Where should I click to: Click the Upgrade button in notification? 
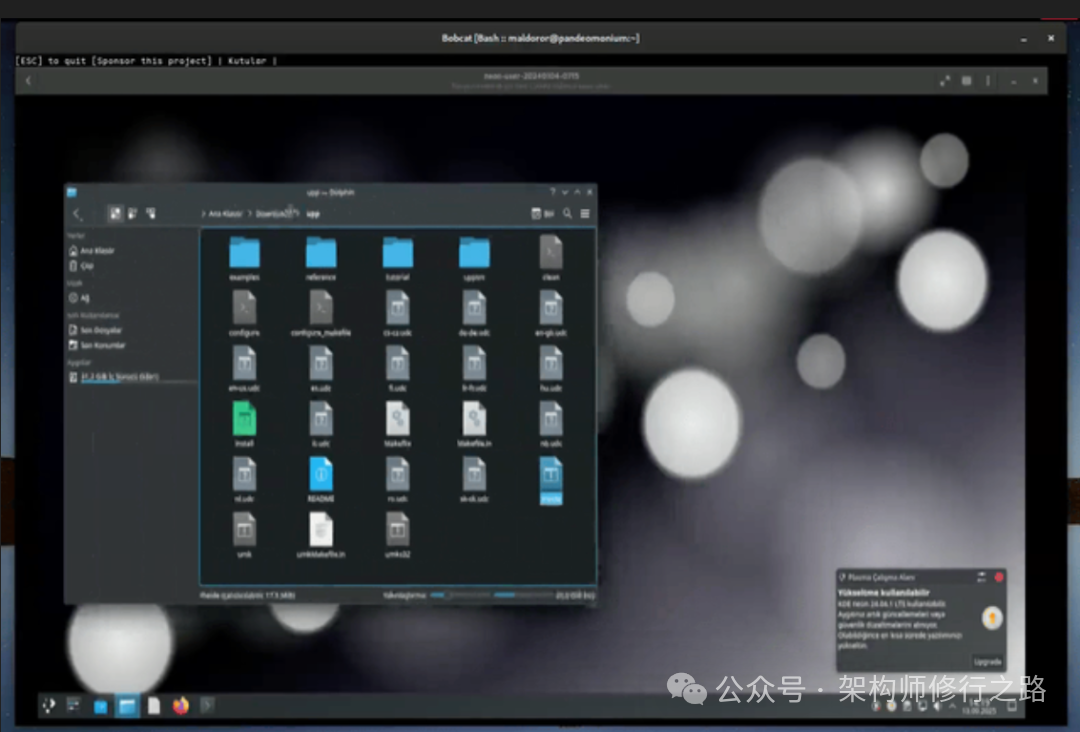tap(986, 662)
